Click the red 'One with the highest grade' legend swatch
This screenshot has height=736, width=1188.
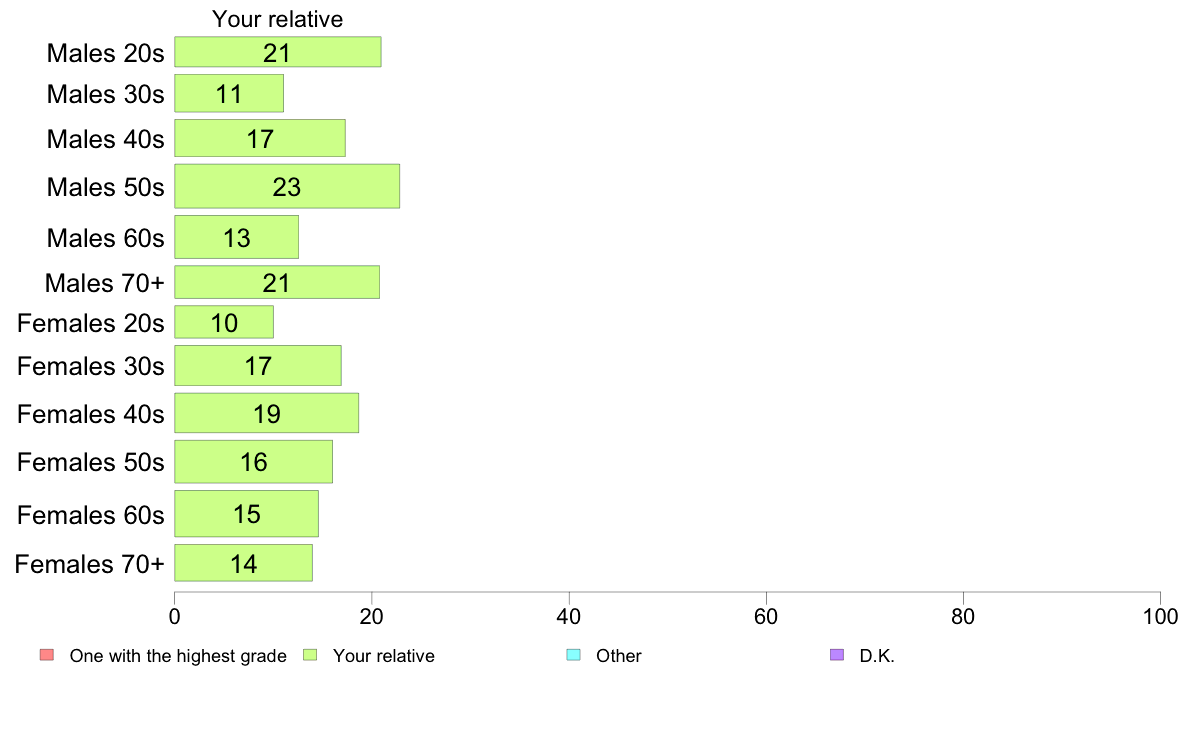click(x=47, y=655)
